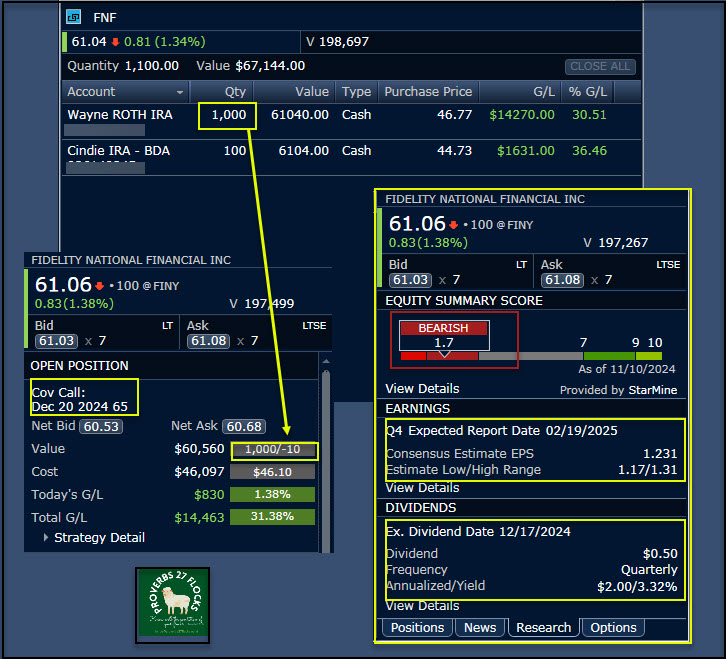Select the Wayne ROTH IRA account row
This screenshot has height=659, width=726.
[120, 115]
